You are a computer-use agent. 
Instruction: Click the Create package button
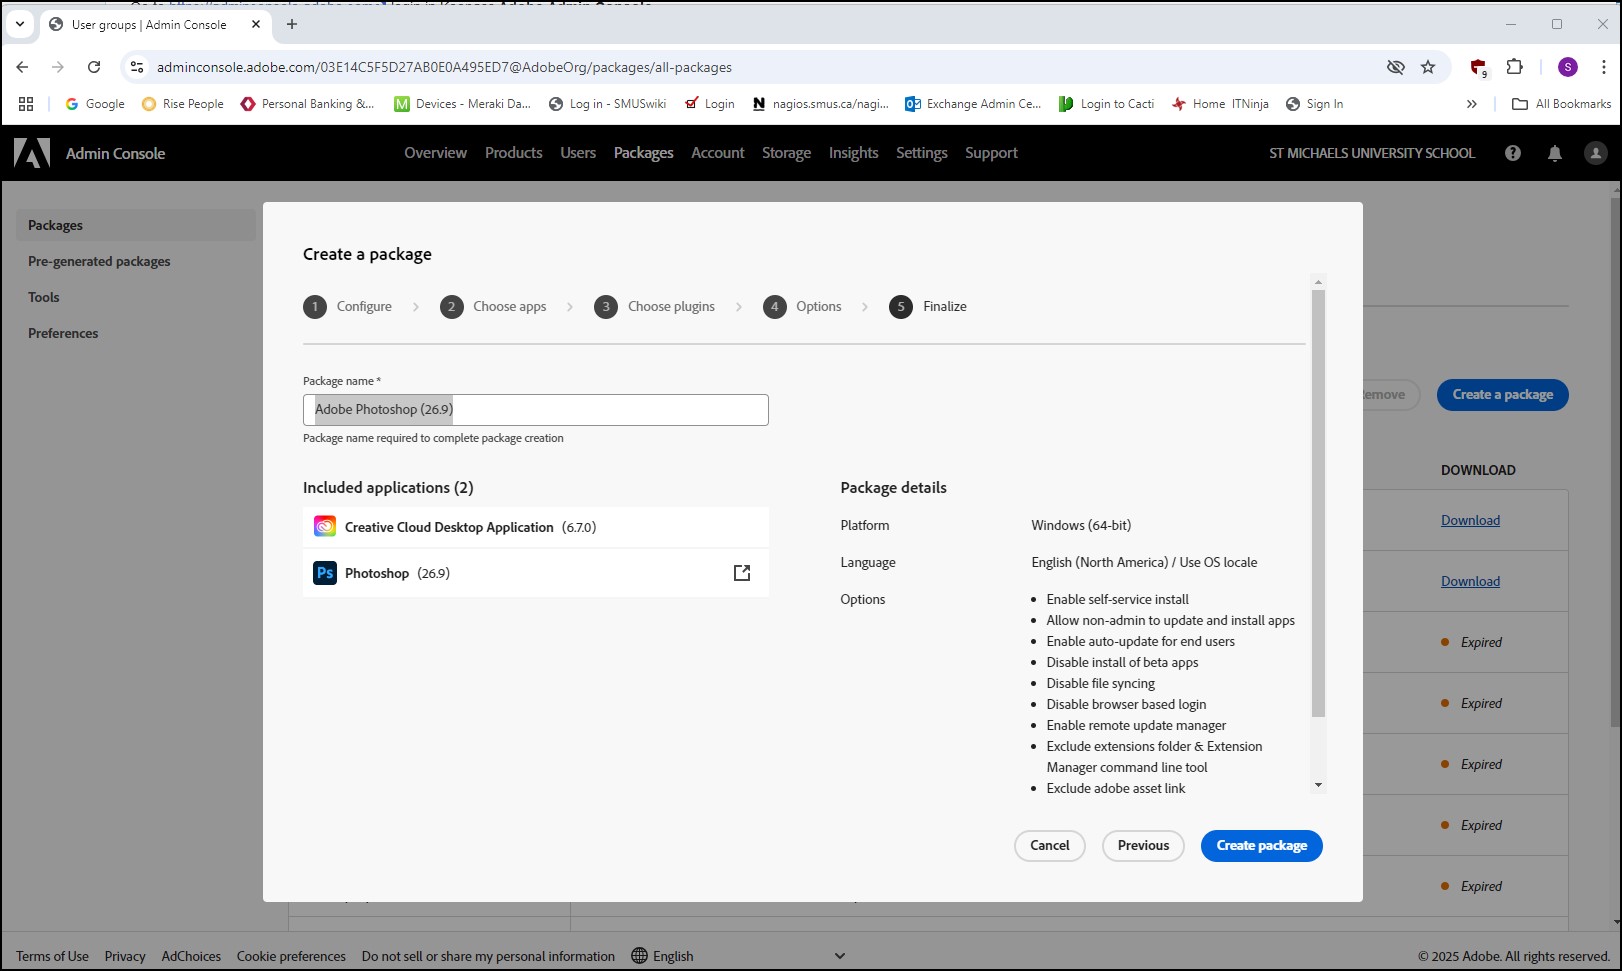click(1261, 846)
